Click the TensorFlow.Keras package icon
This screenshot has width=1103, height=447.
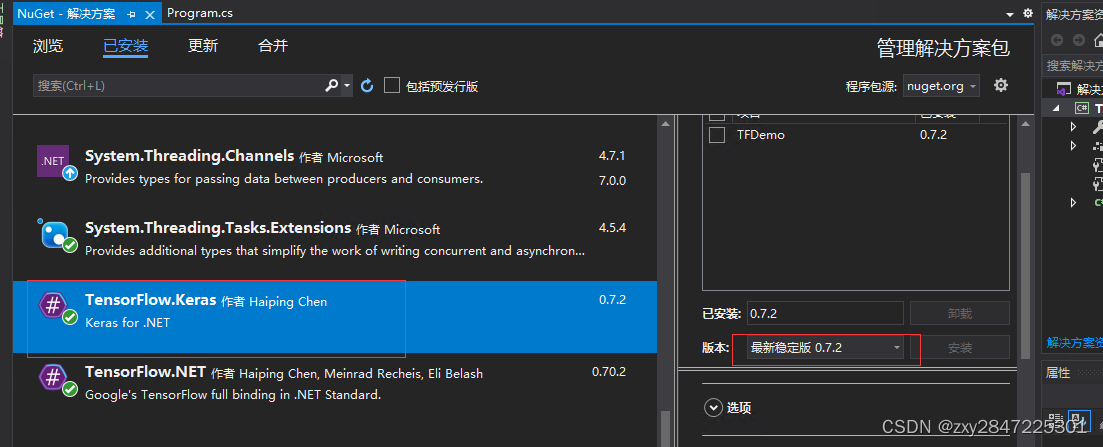56,306
